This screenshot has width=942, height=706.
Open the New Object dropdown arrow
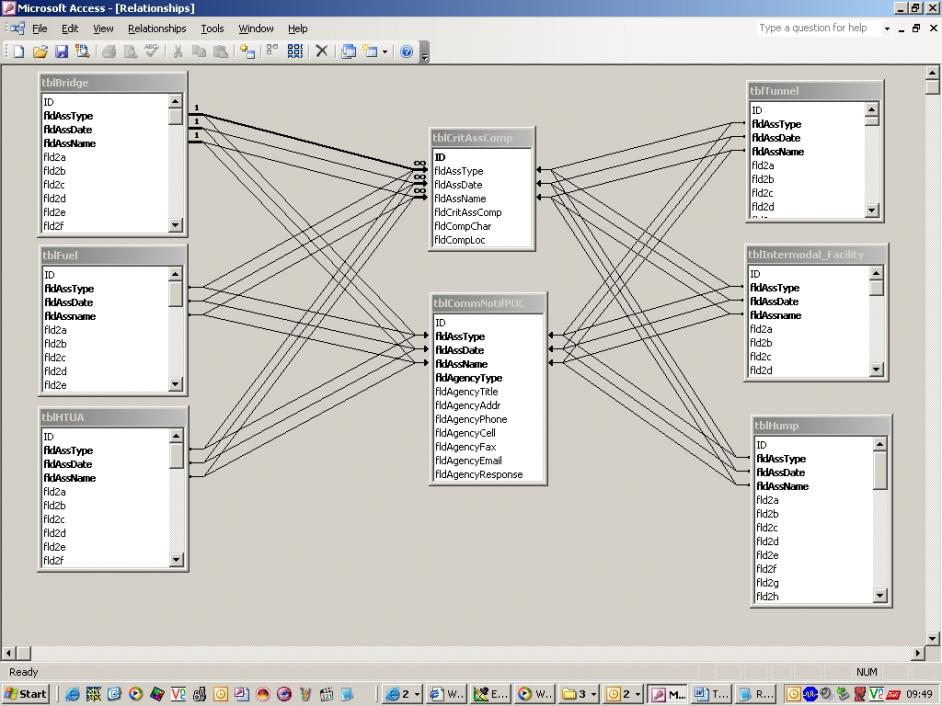click(384, 52)
